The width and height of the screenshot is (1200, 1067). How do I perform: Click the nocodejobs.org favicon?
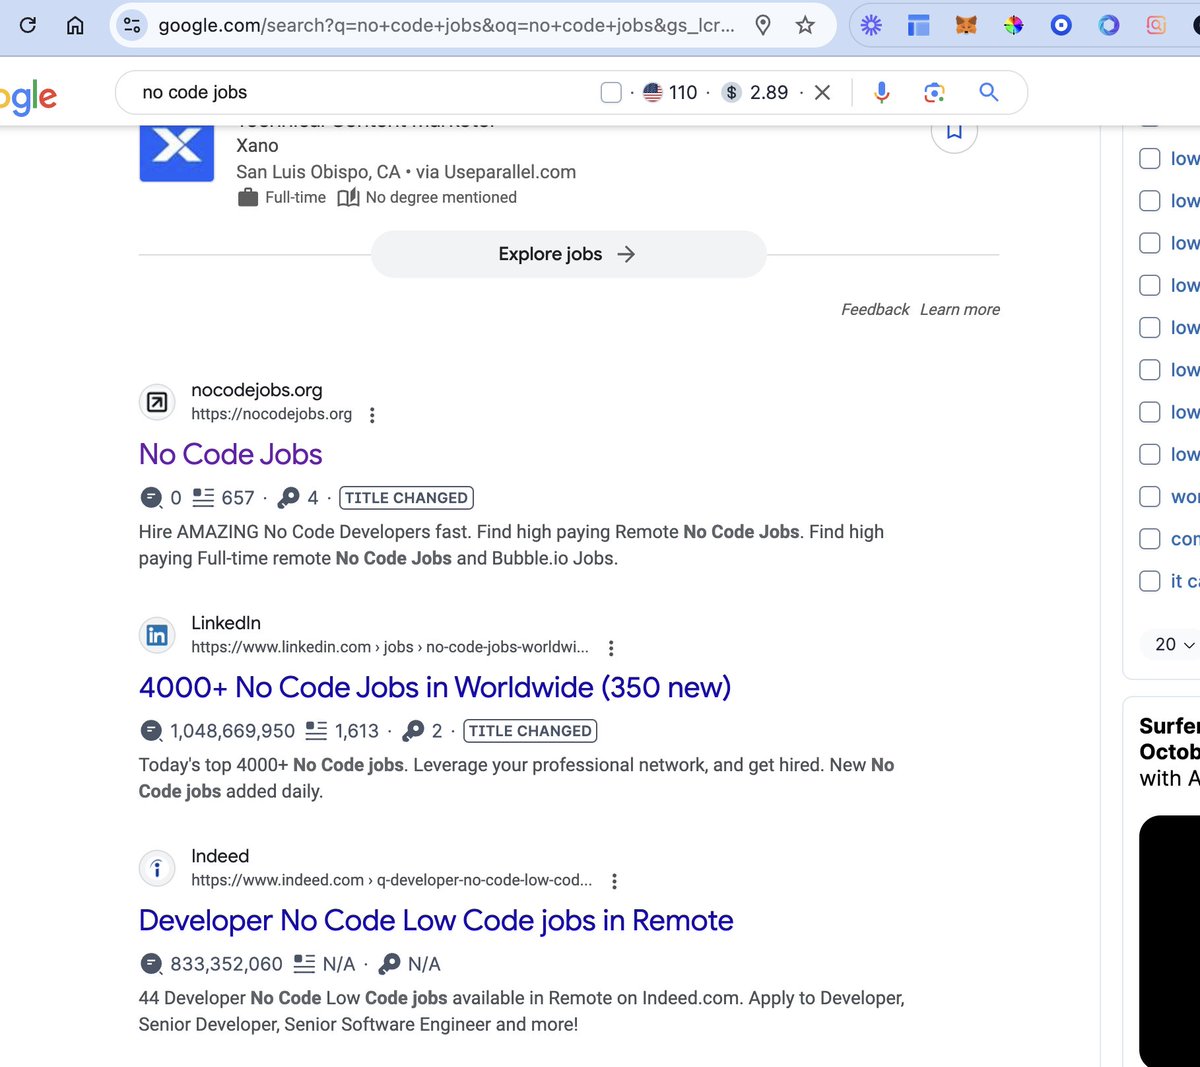pos(157,402)
